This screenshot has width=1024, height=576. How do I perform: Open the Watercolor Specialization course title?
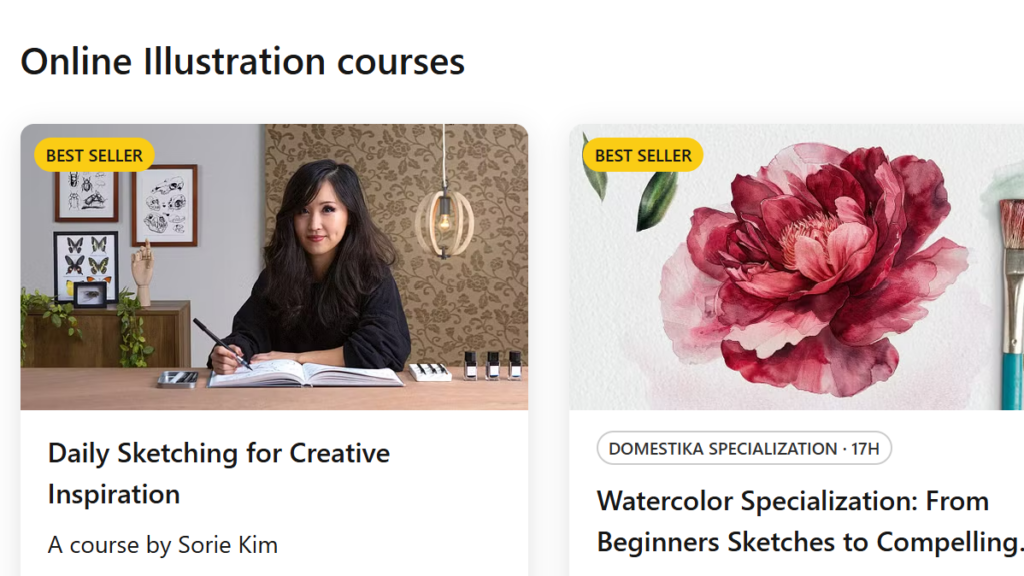792,521
